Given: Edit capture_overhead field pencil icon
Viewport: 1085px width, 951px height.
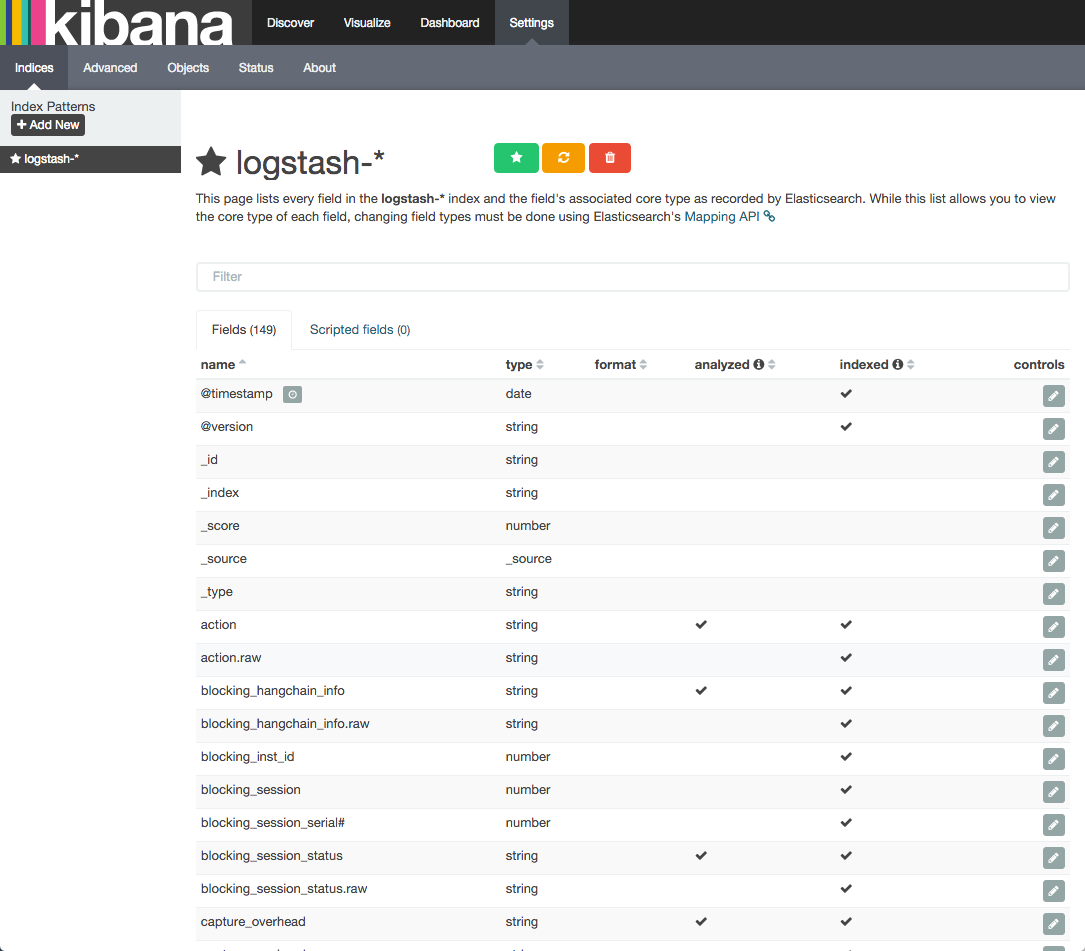Looking at the screenshot, I should click(1053, 924).
